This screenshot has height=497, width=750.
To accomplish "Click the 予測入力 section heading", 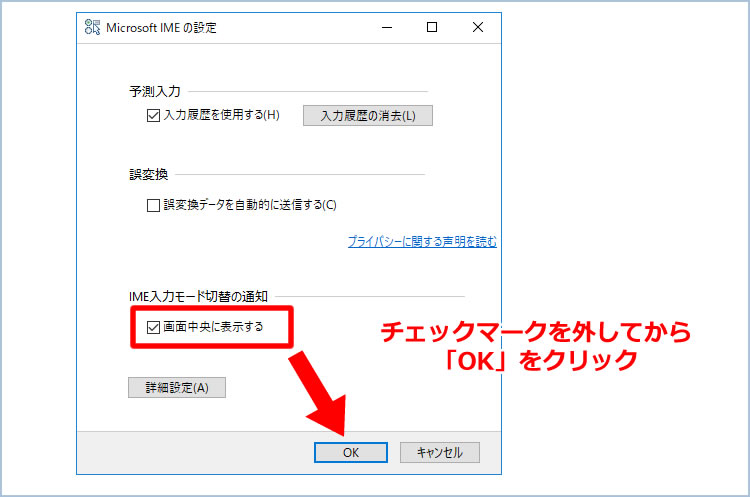I will click(x=154, y=91).
